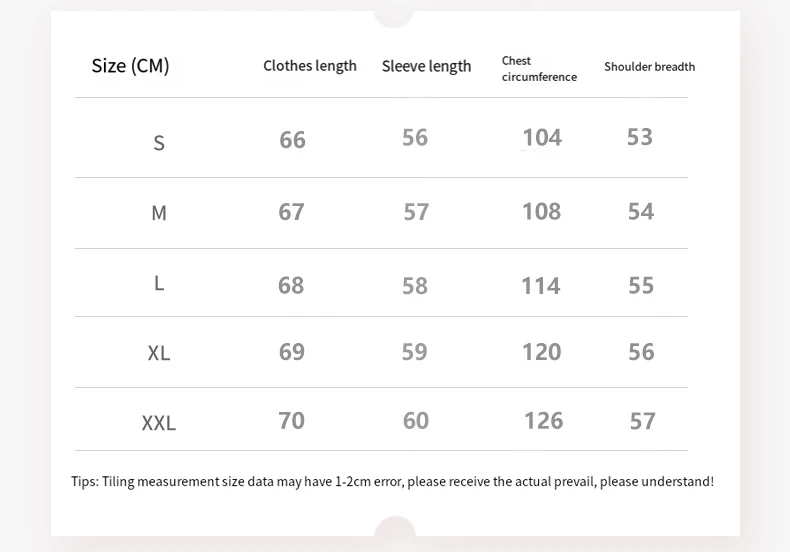The width and height of the screenshot is (790, 552).
Task: Click the 57 sleeve length value
Action: coord(416,212)
